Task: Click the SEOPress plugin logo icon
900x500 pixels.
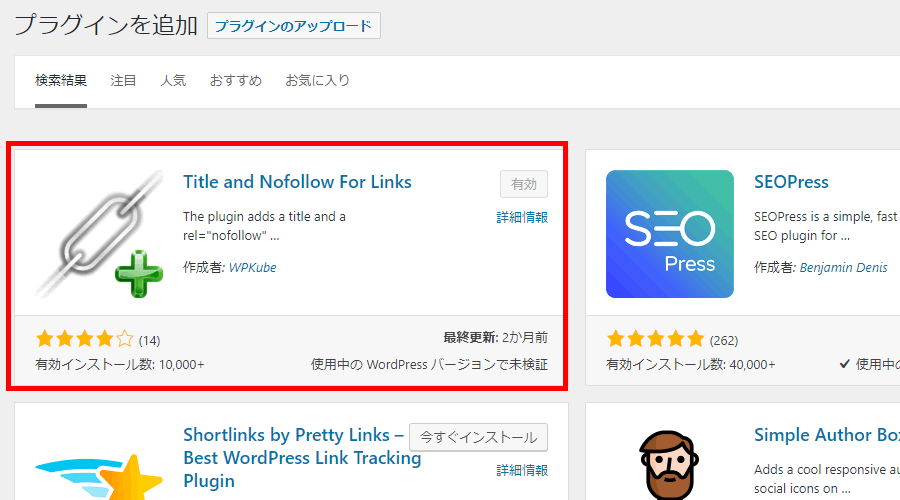Action: tap(670, 234)
